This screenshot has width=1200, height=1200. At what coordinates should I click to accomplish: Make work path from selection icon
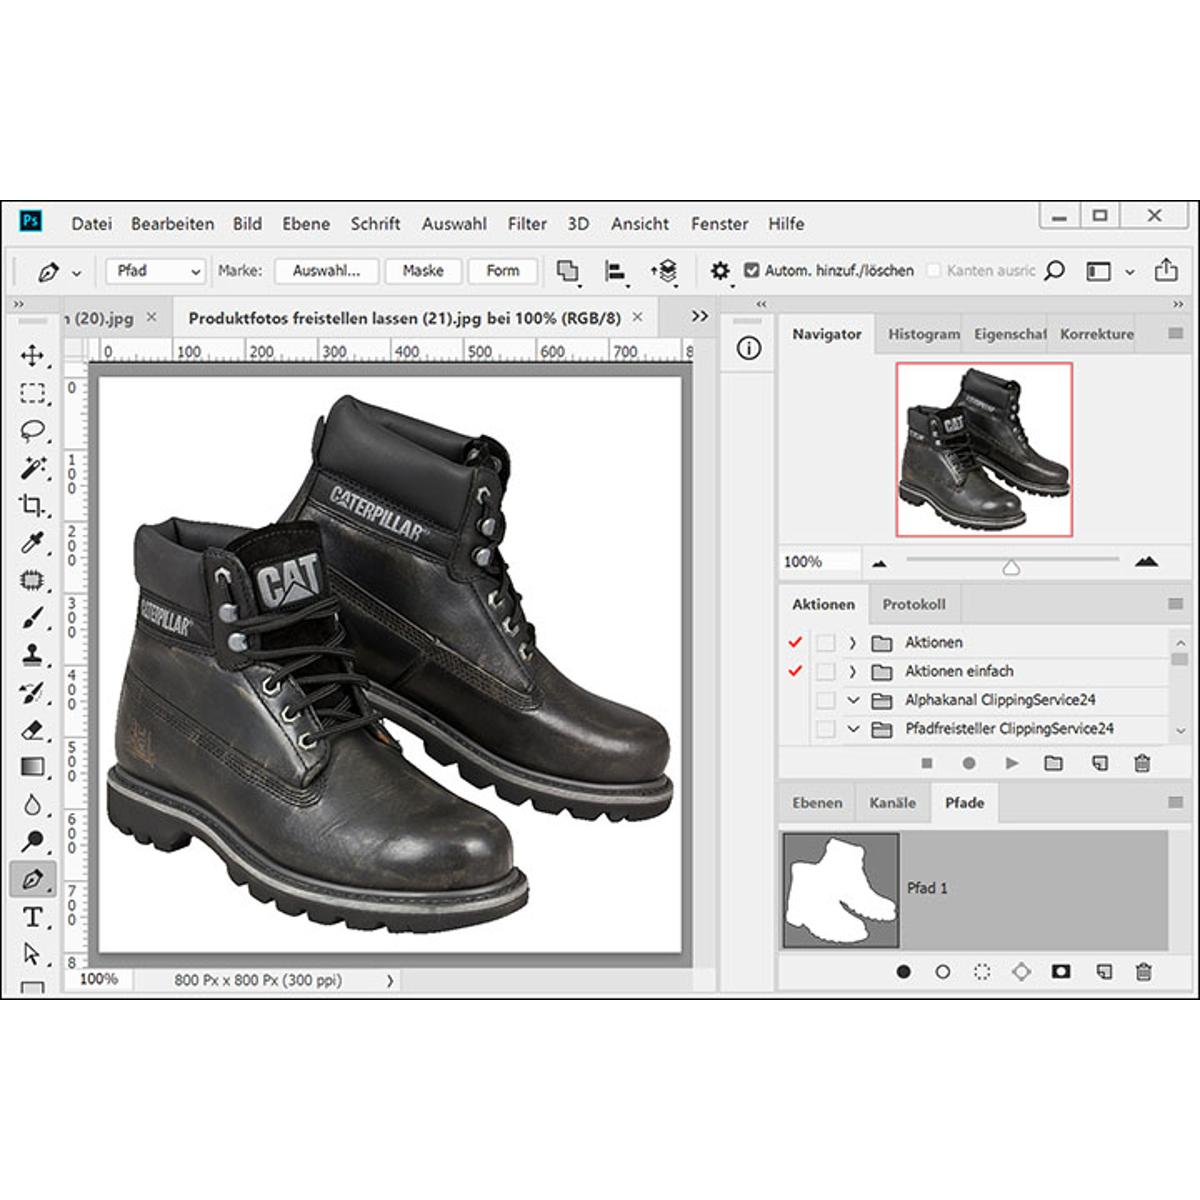1021,972
